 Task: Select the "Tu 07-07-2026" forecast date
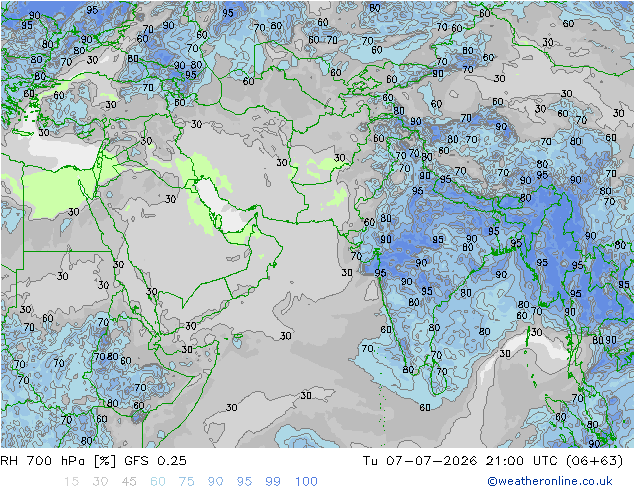(420, 460)
